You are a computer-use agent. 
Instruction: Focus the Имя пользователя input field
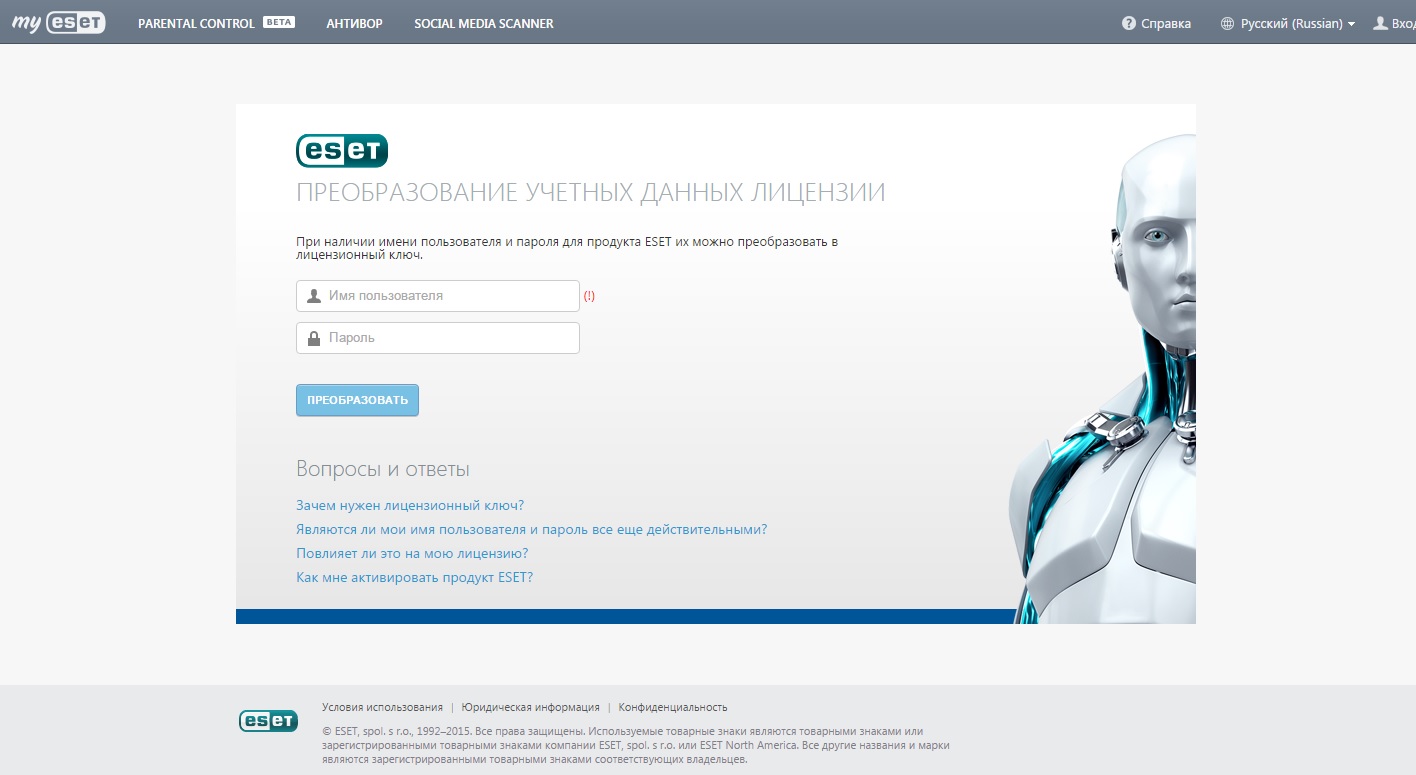(438, 296)
